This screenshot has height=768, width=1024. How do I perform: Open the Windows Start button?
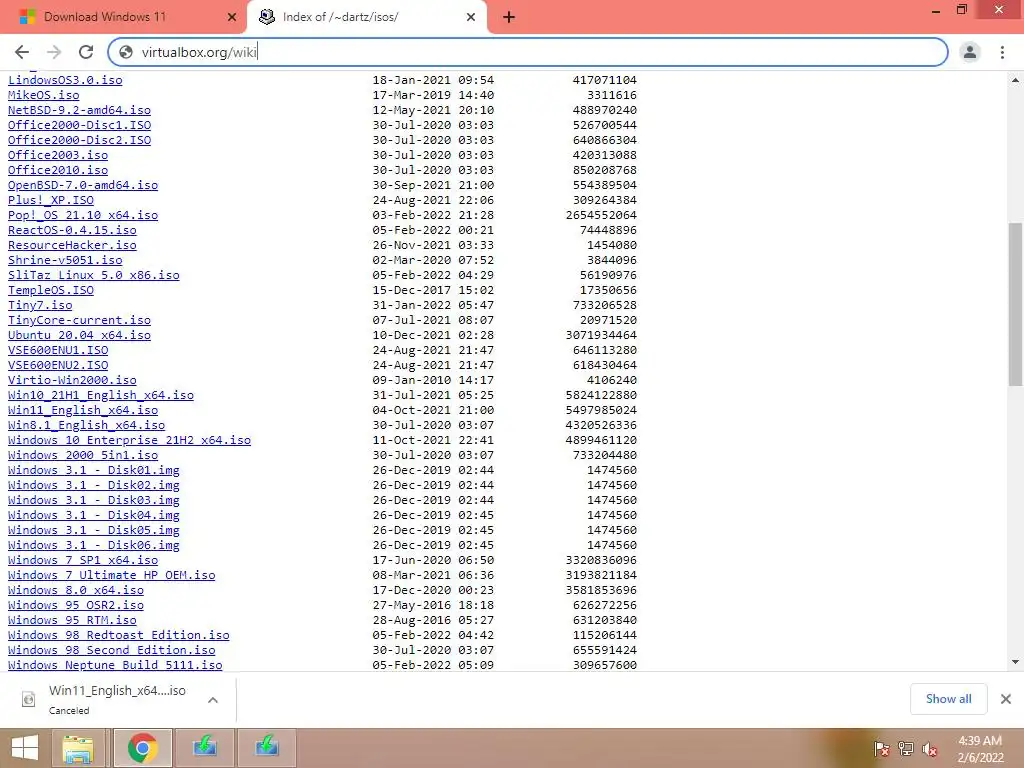point(25,748)
